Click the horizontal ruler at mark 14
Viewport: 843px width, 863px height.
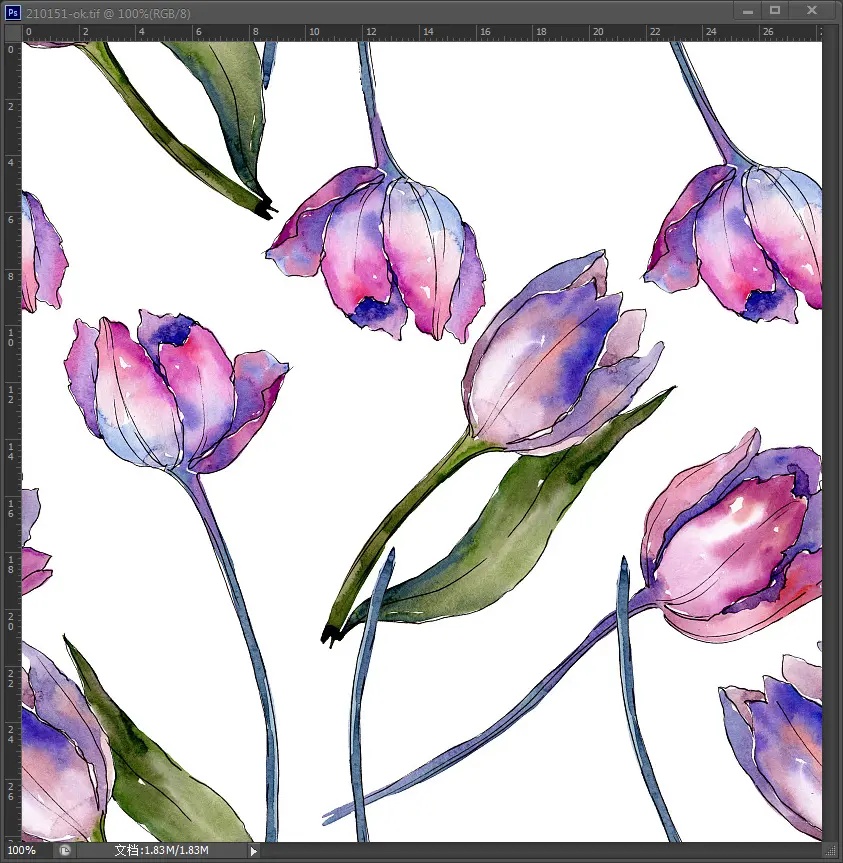[x=427, y=33]
